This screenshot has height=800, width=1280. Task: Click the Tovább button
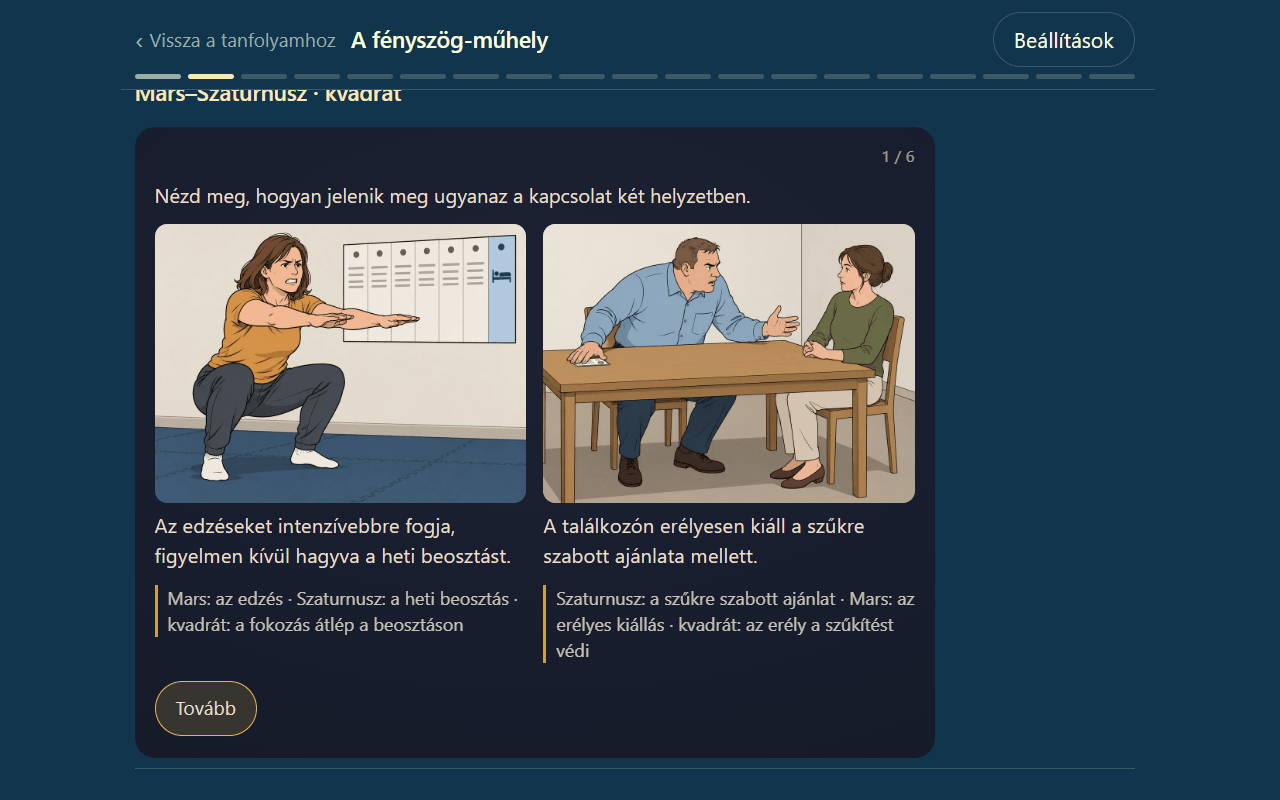[x=206, y=708]
